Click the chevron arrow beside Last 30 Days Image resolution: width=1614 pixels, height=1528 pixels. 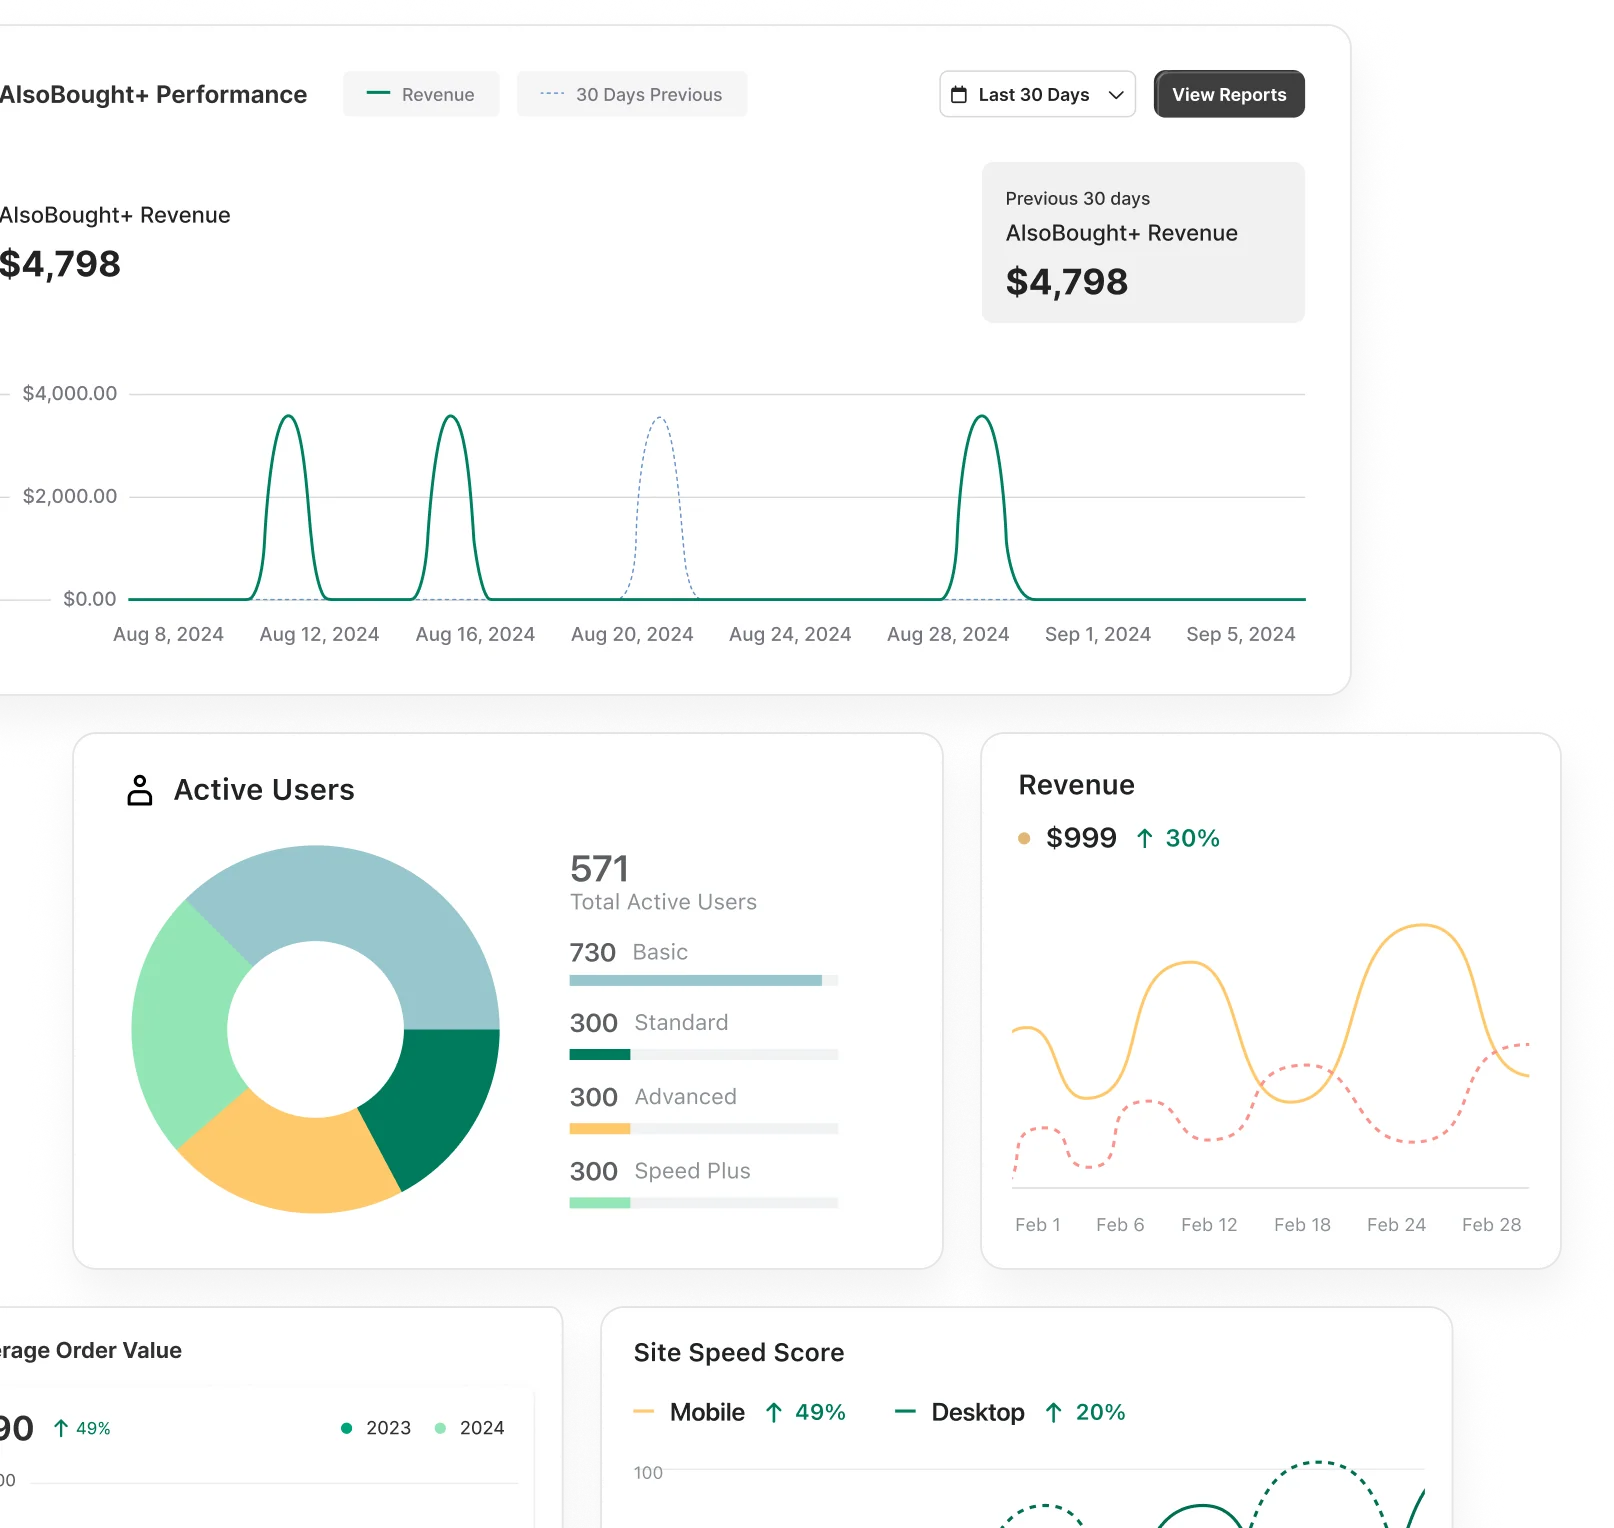[x=1116, y=95]
